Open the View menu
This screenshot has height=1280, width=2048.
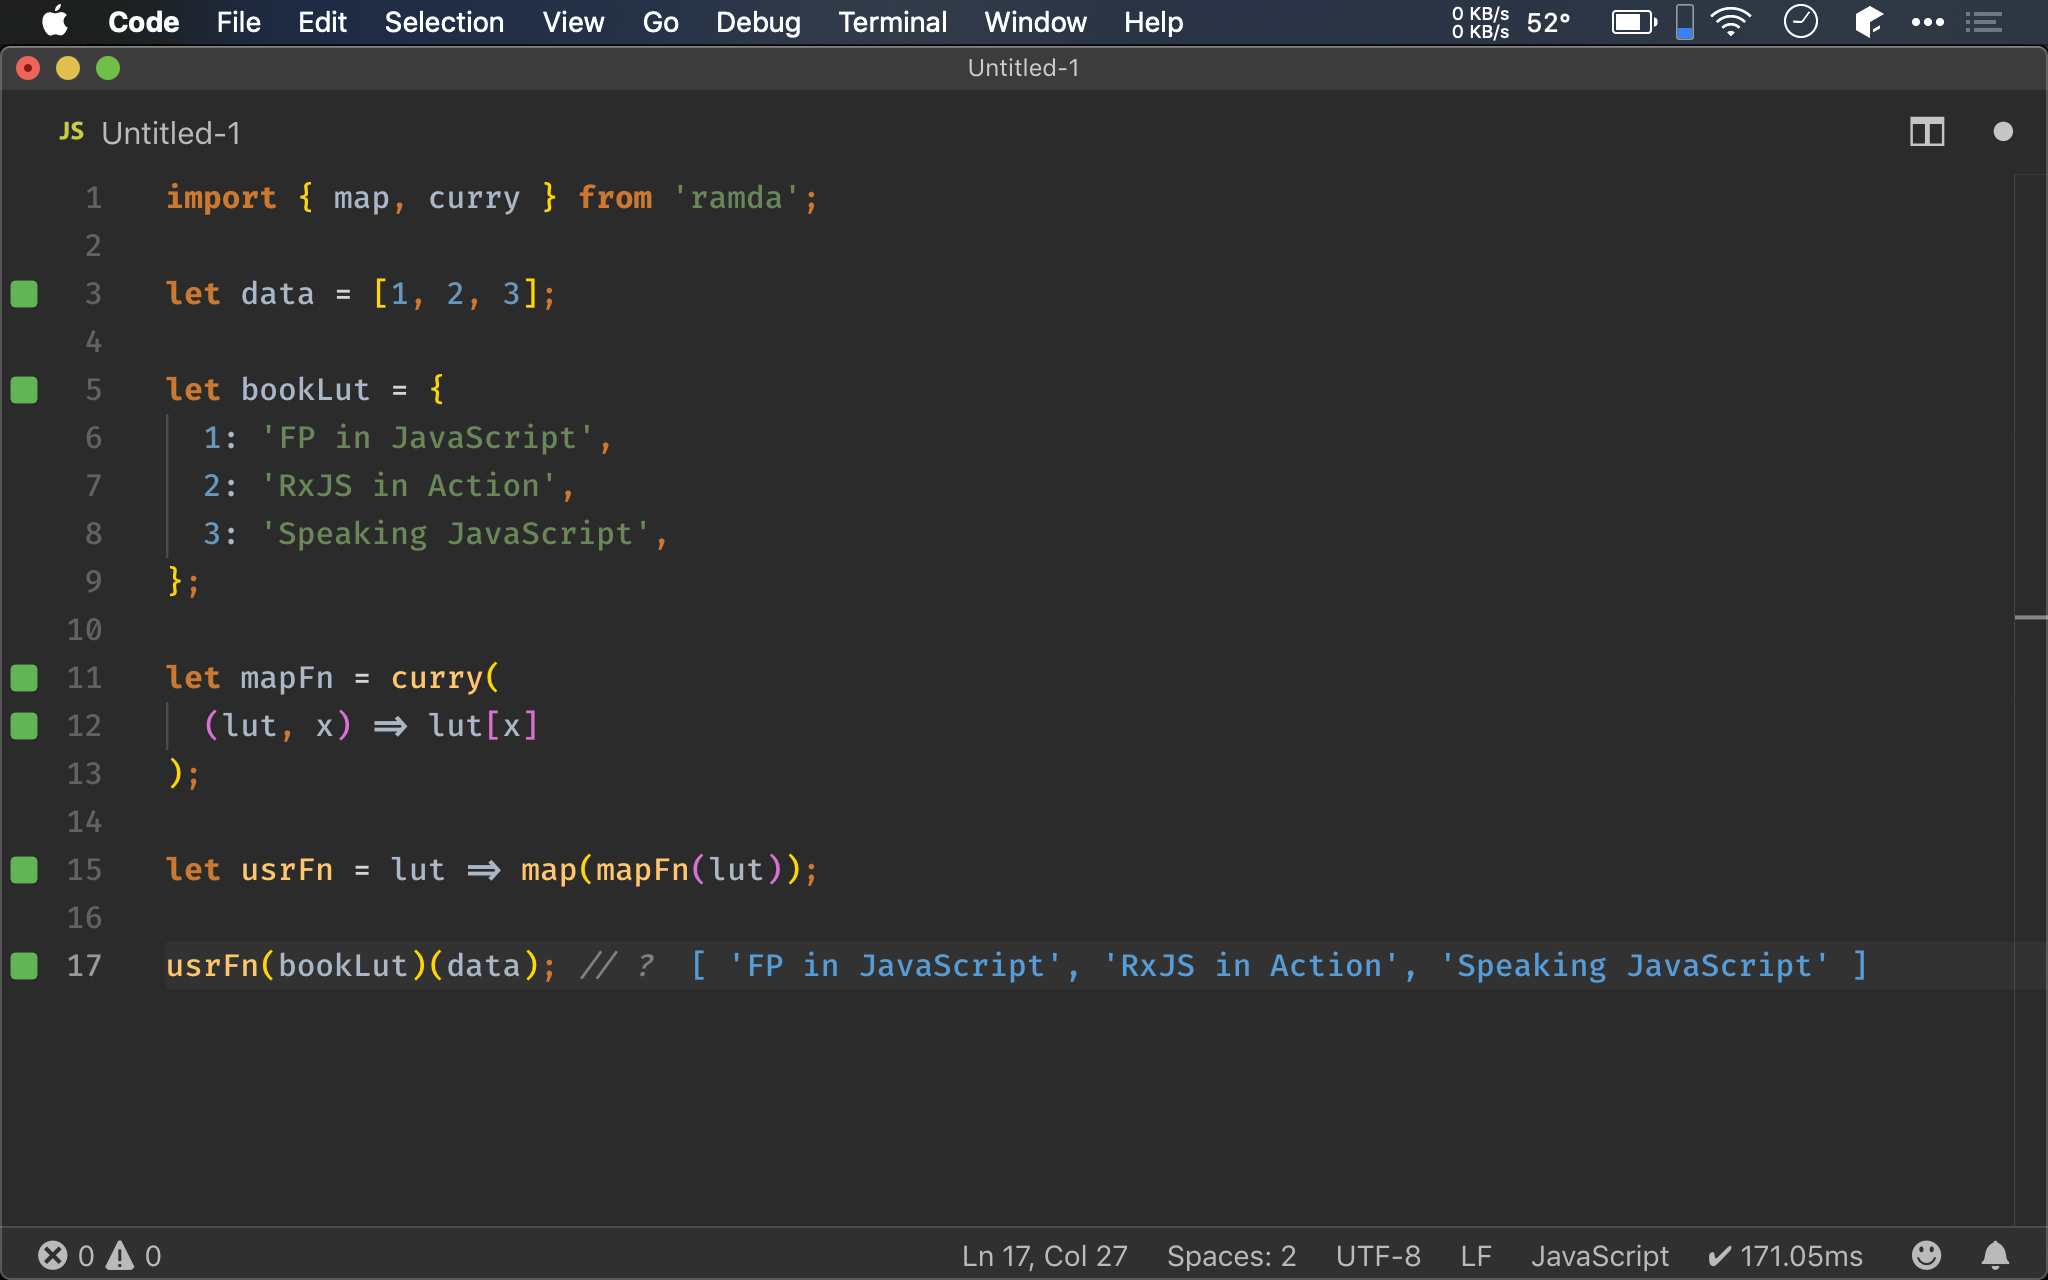point(573,22)
